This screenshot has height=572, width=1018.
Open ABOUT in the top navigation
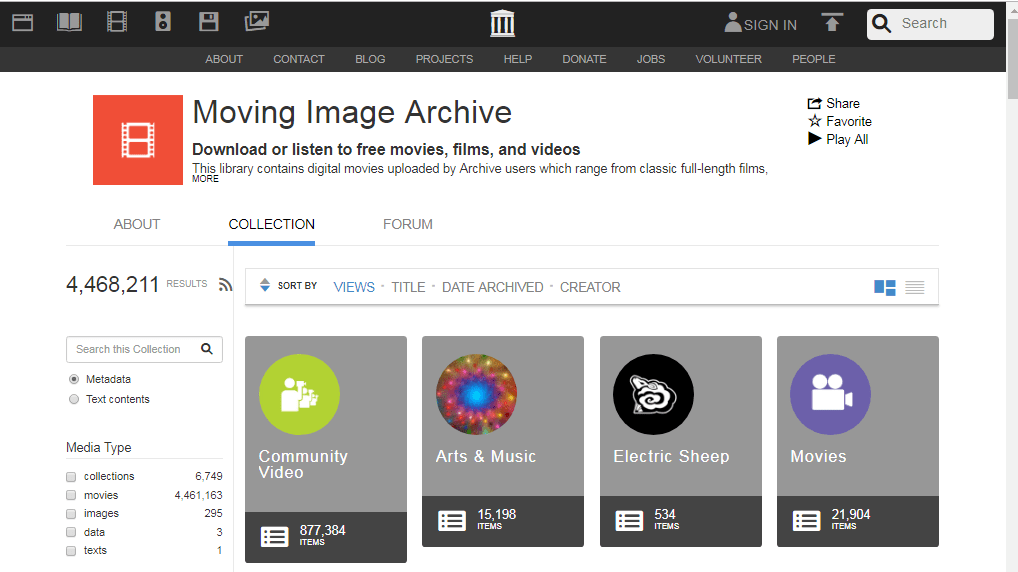pyautogui.click(x=224, y=59)
